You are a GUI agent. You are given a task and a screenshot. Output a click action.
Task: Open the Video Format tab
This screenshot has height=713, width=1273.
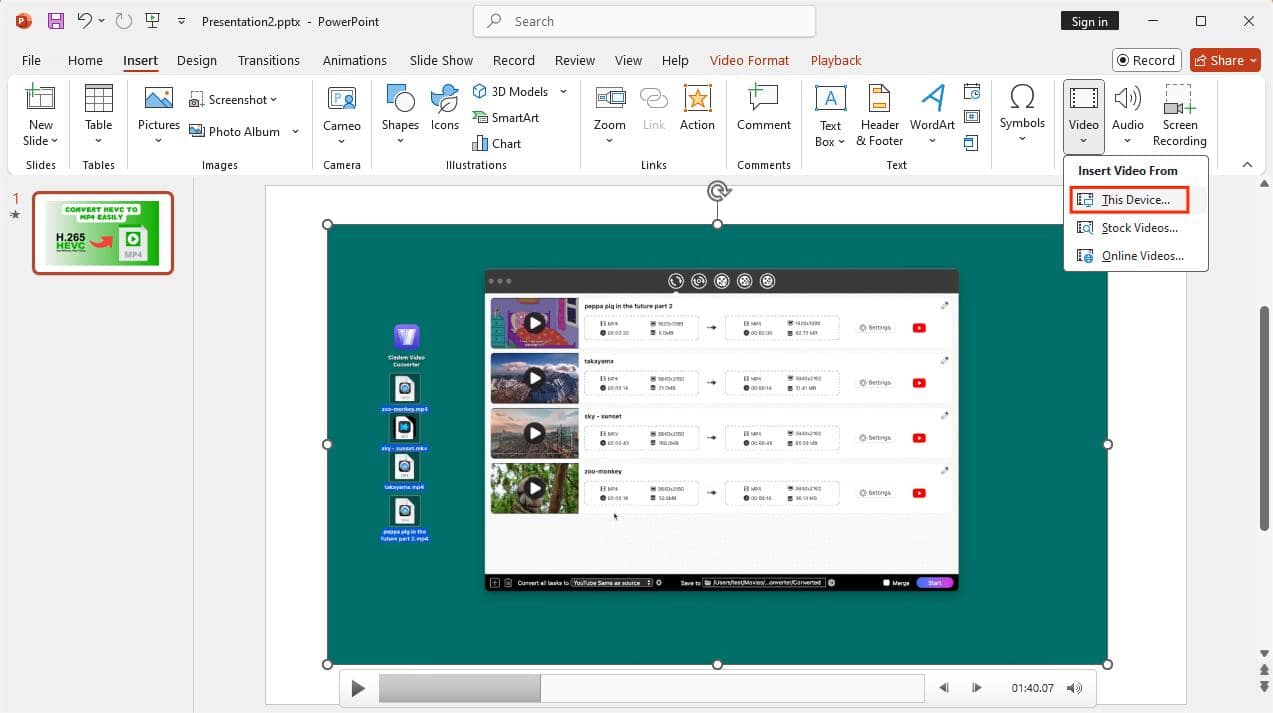pyautogui.click(x=749, y=60)
